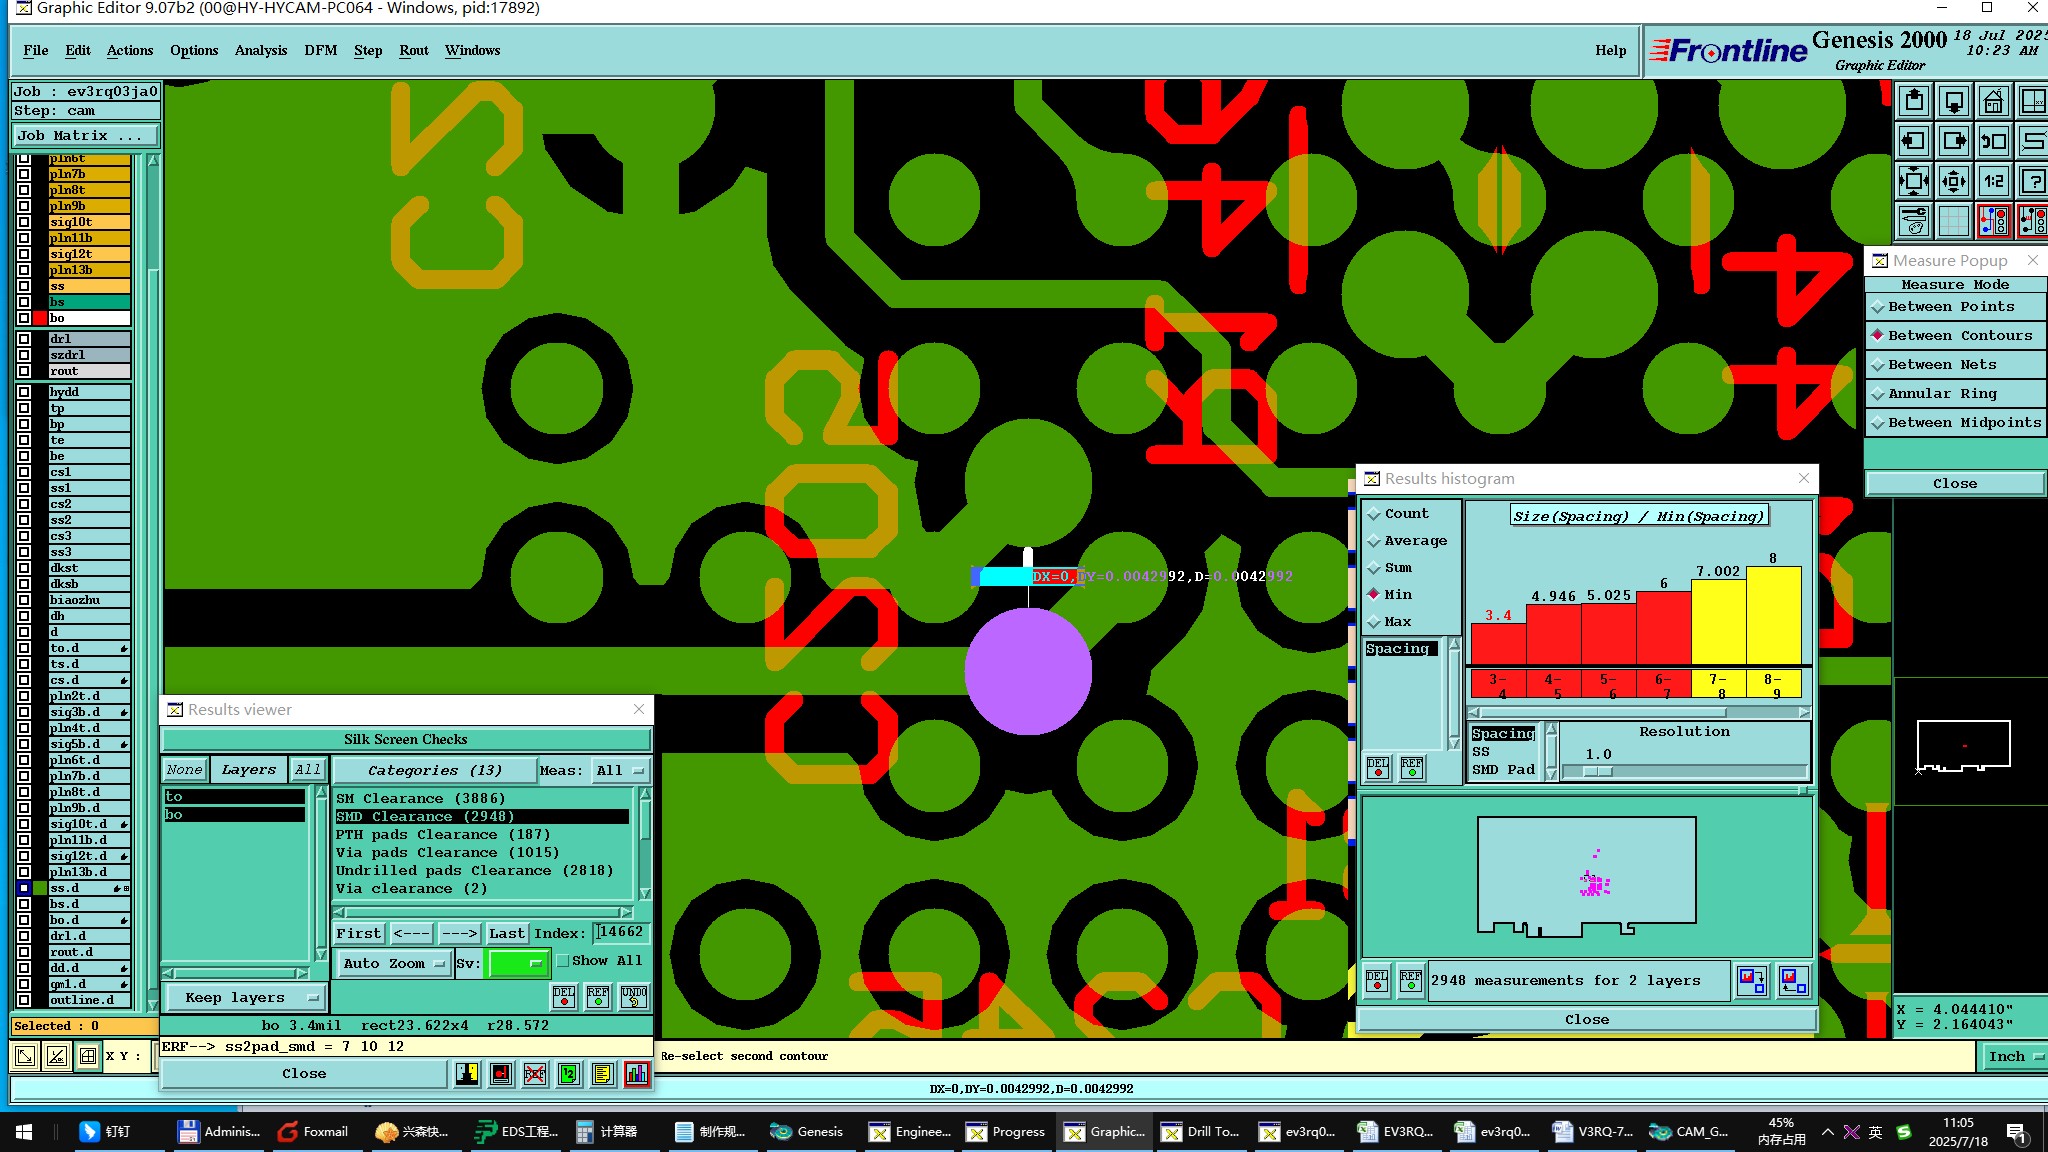Image resolution: width=2048 pixels, height=1152 pixels.
Task: Enable the Show All checkbox
Action: [x=563, y=961]
